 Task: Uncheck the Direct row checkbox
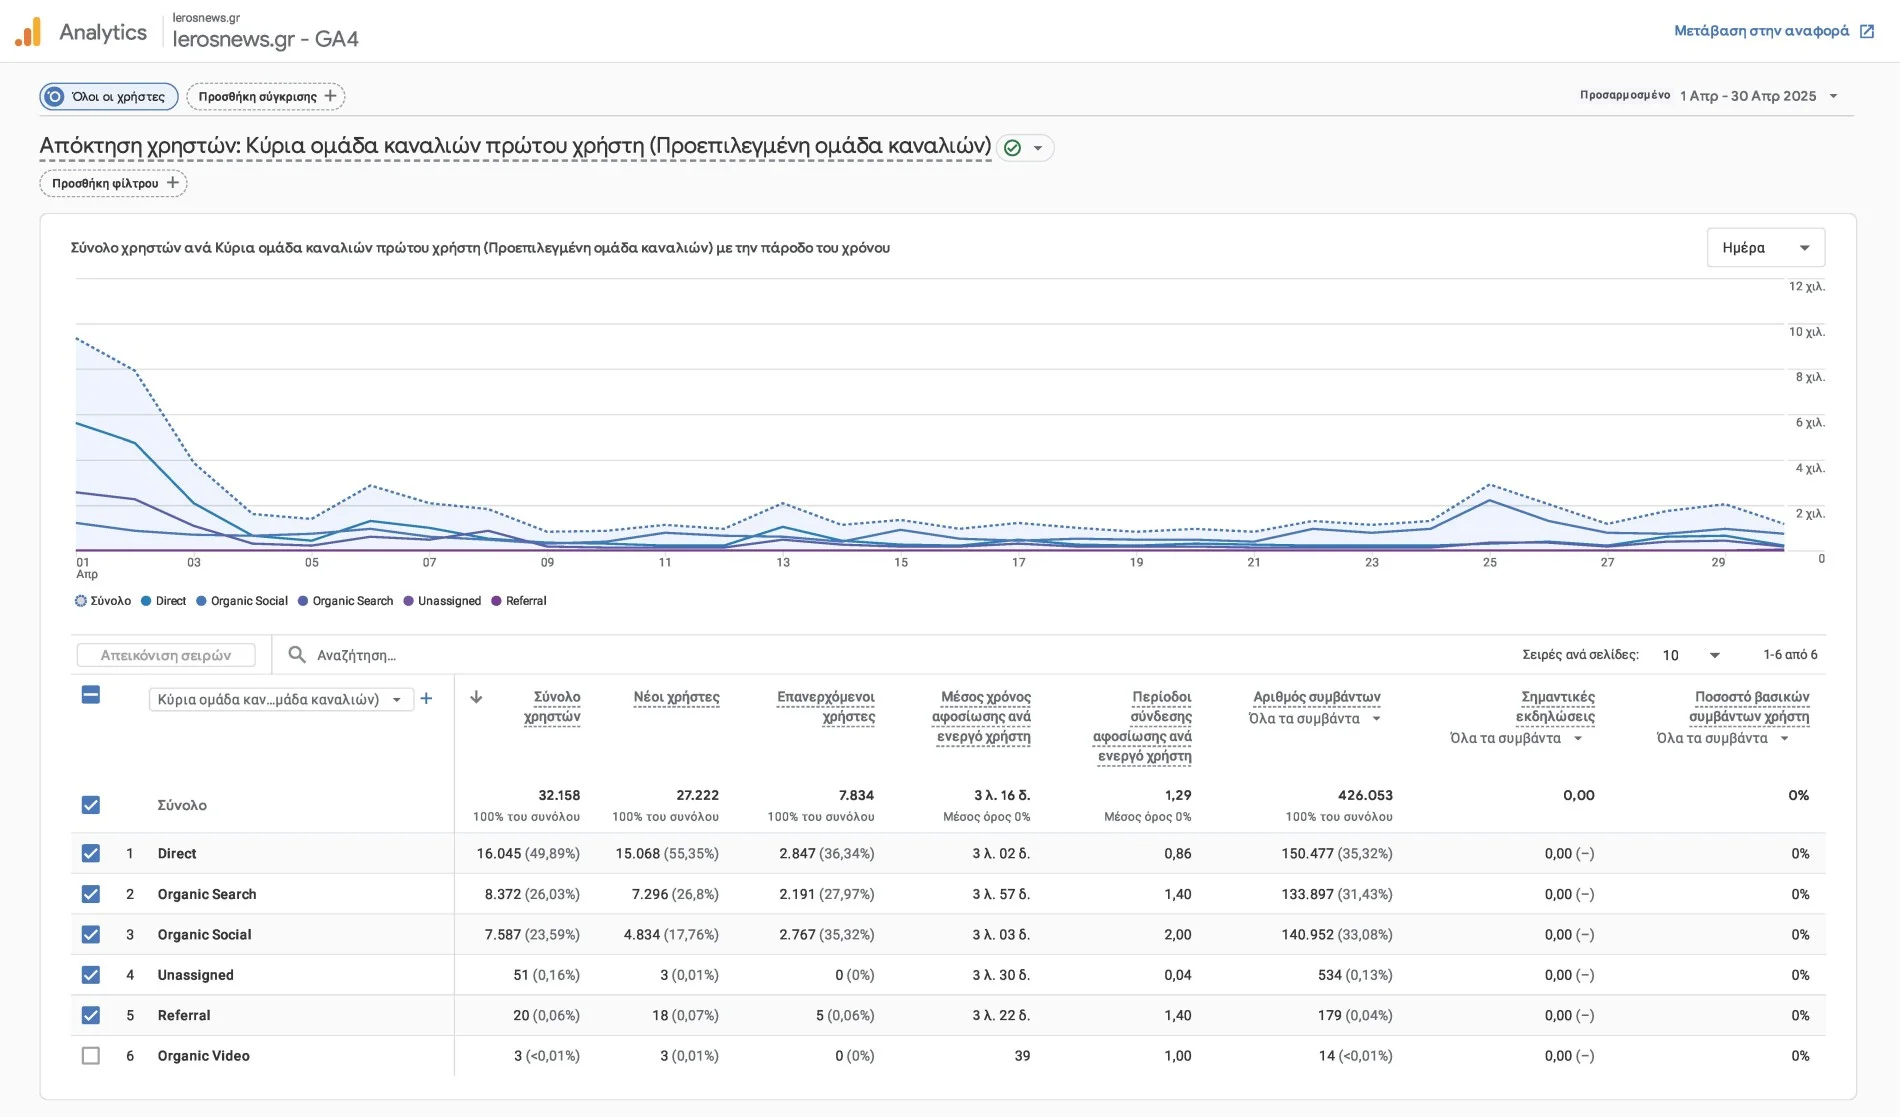click(x=91, y=853)
